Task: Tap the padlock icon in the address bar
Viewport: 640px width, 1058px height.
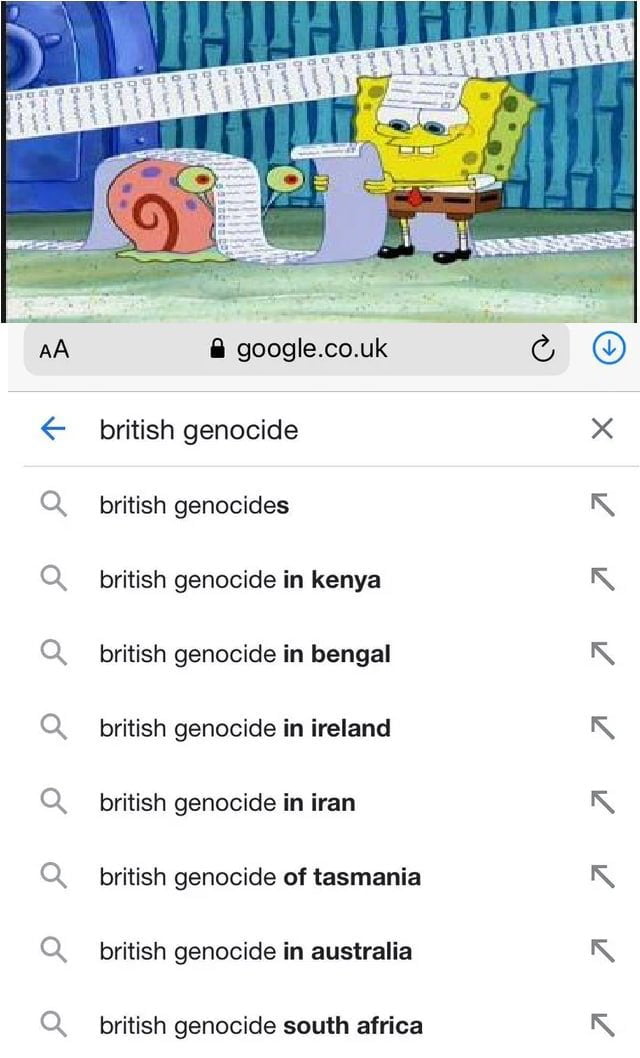Action: [x=219, y=349]
